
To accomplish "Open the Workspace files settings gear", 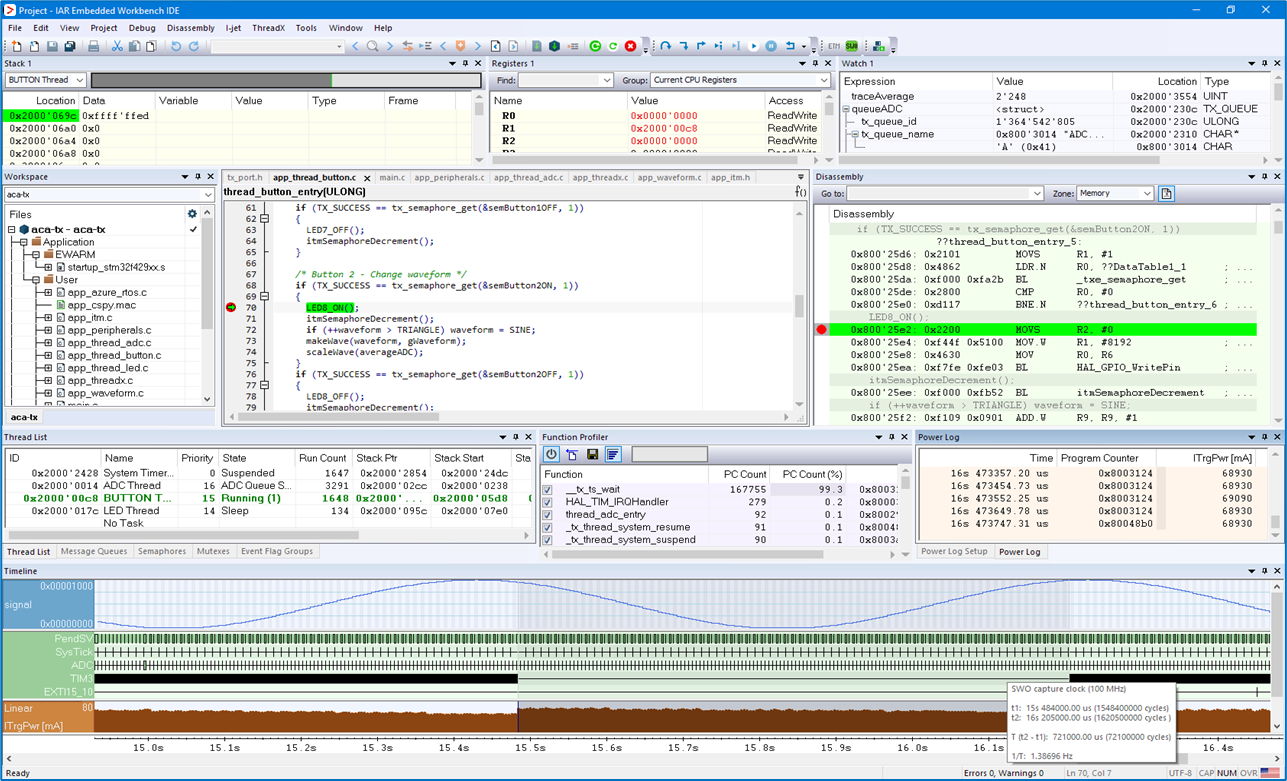I will pos(192,214).
